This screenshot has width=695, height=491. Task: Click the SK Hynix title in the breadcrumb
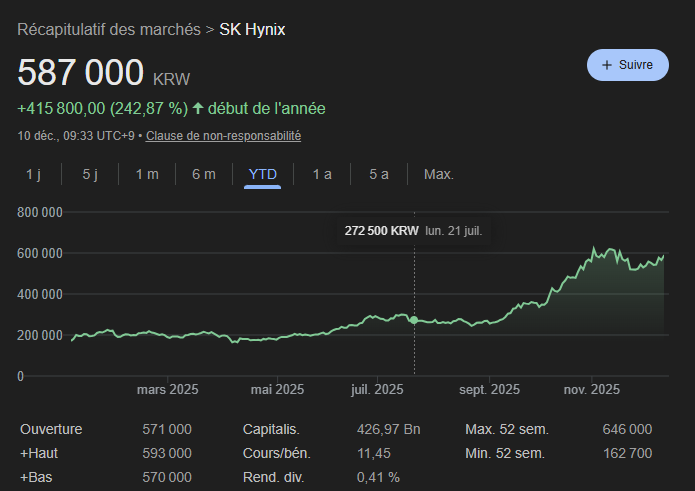click(252, 30)
